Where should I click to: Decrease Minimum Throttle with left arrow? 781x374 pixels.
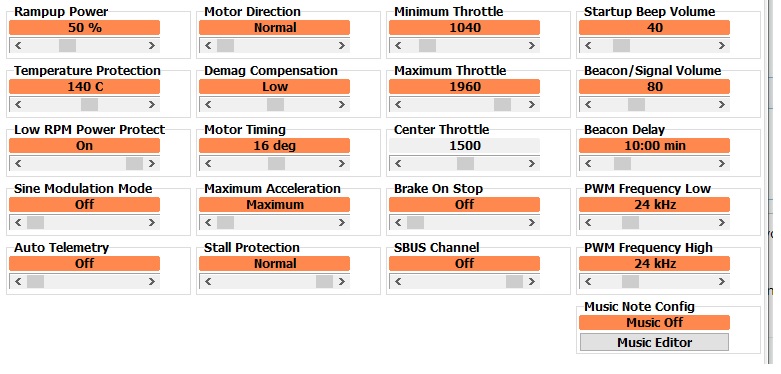tap(398, 46)
